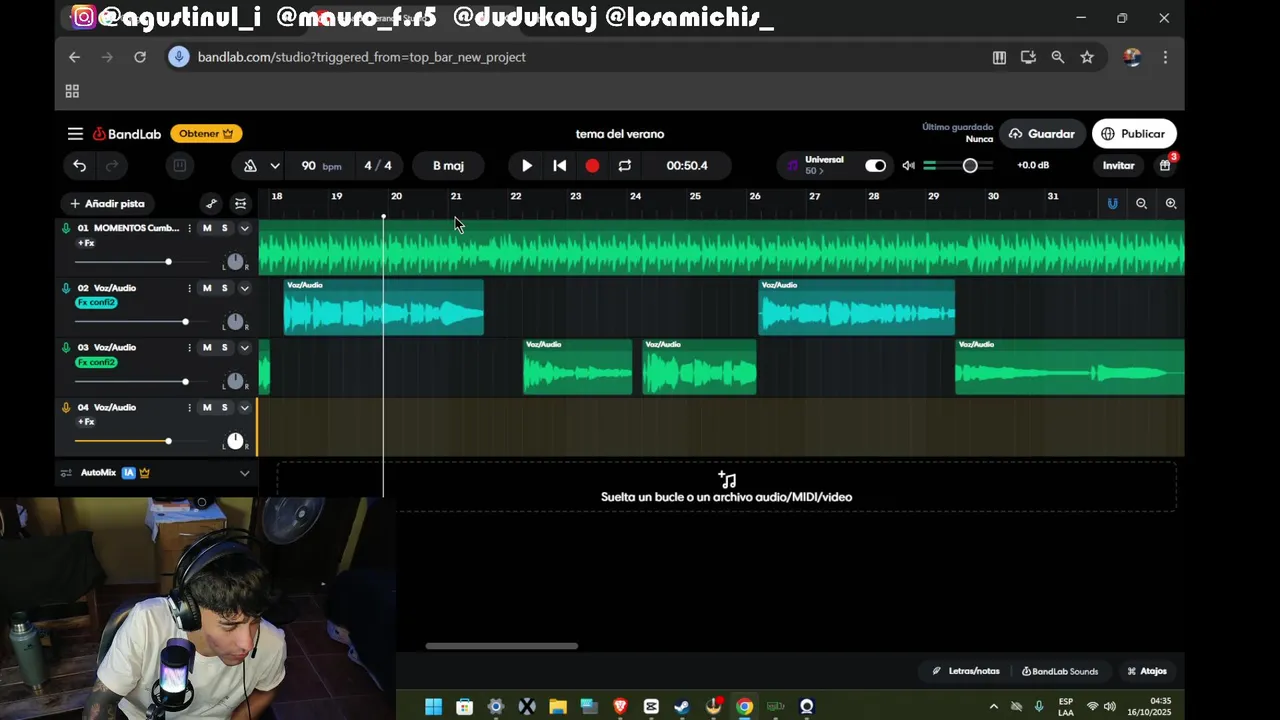Toggle the metronome icon
This screenshot has height=720, width=1280.
(x=250, y=166)
